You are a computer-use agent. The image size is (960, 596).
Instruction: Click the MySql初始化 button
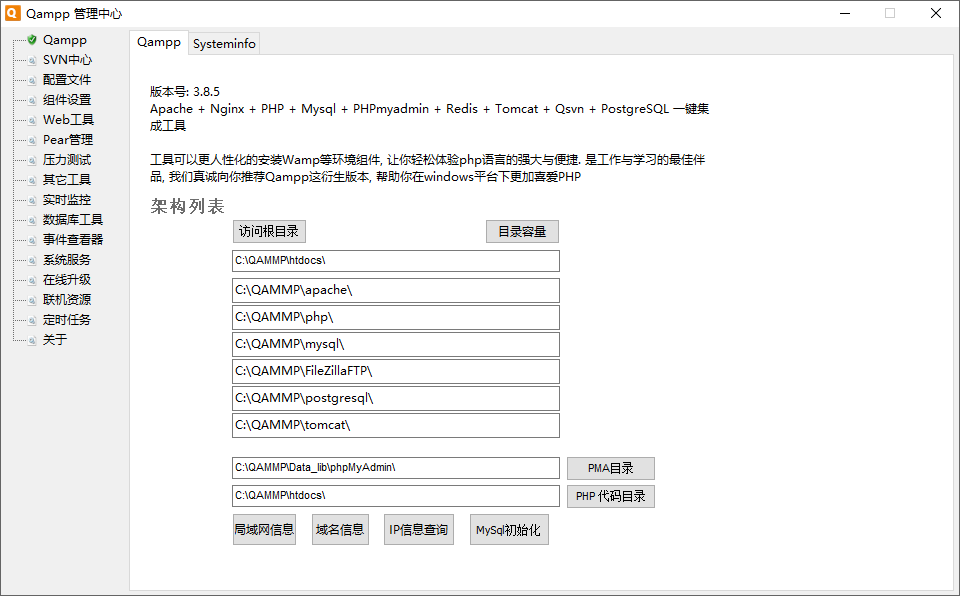508,529
